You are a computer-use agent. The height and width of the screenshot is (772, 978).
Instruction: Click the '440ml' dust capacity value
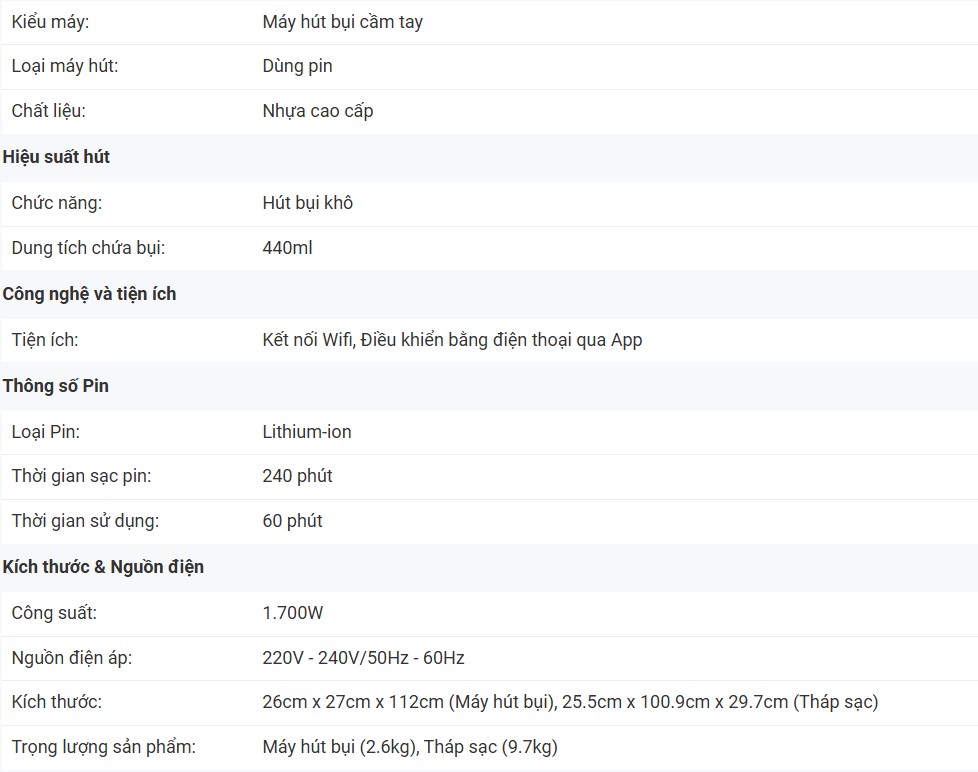point(287,247)
